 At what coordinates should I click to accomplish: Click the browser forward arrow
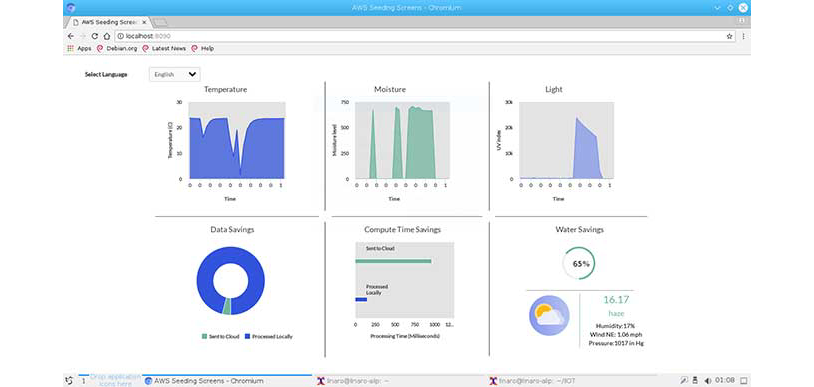pyautogui.click(x=83, y=36)
